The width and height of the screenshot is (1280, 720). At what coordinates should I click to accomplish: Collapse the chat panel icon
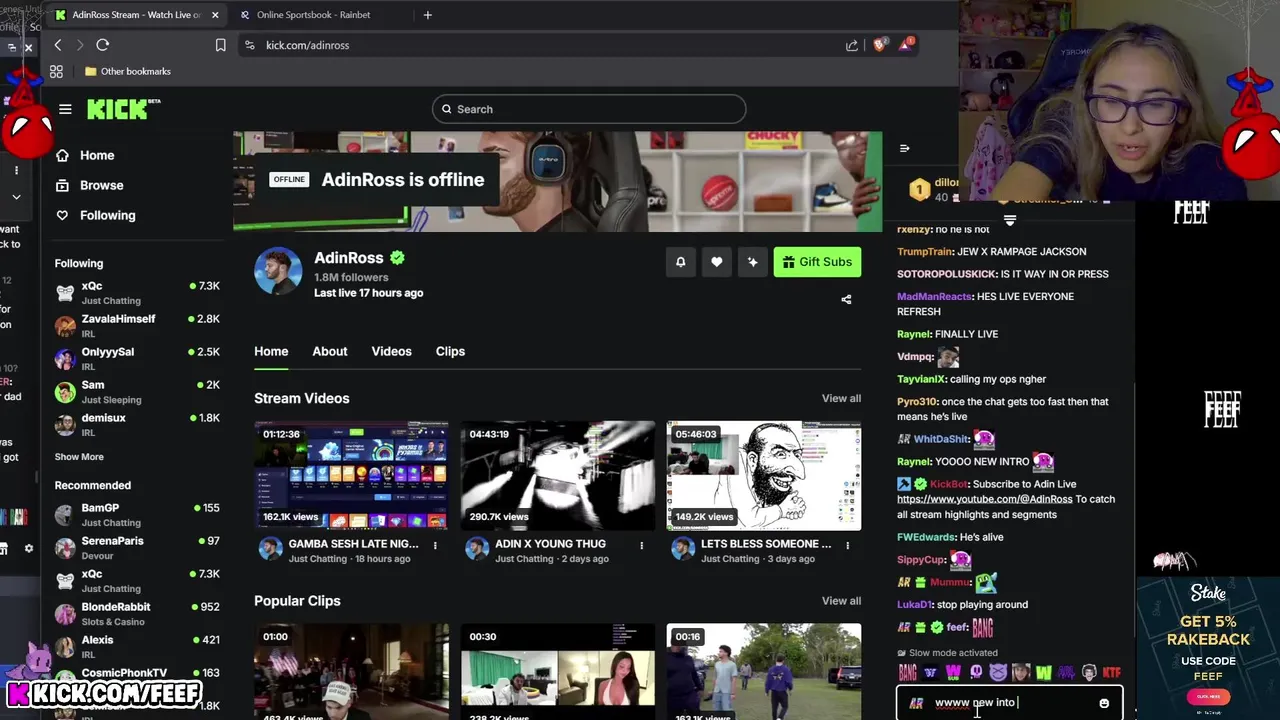coord(904,149)
